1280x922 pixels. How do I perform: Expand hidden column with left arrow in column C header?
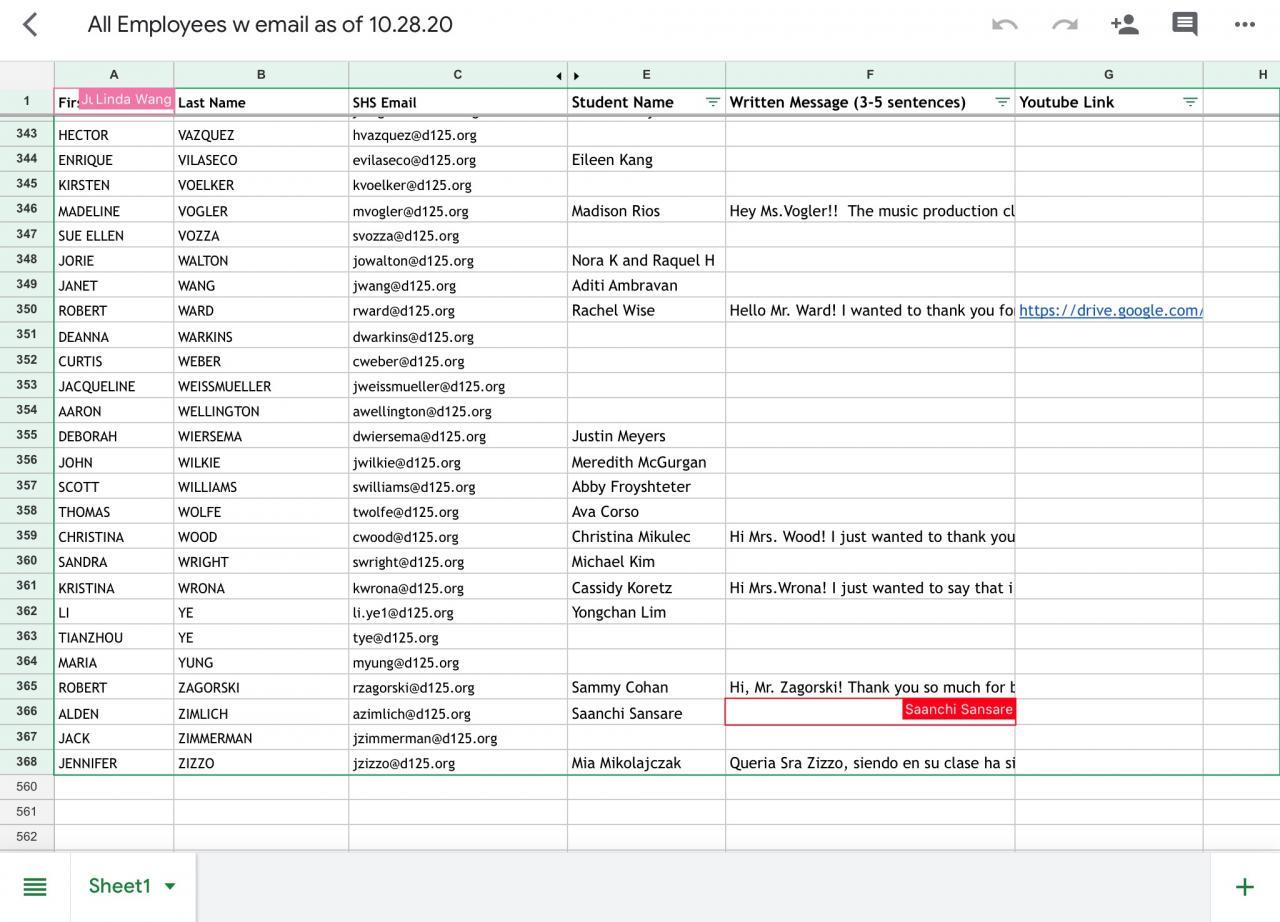click(x=559, y=75)
